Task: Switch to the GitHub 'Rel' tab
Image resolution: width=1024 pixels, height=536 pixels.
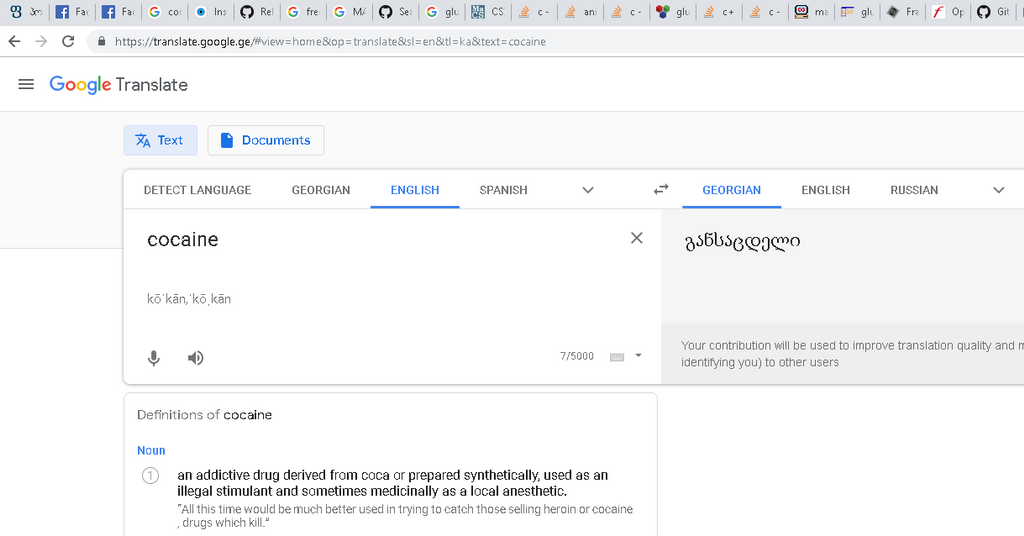Action: coord(257,12)
